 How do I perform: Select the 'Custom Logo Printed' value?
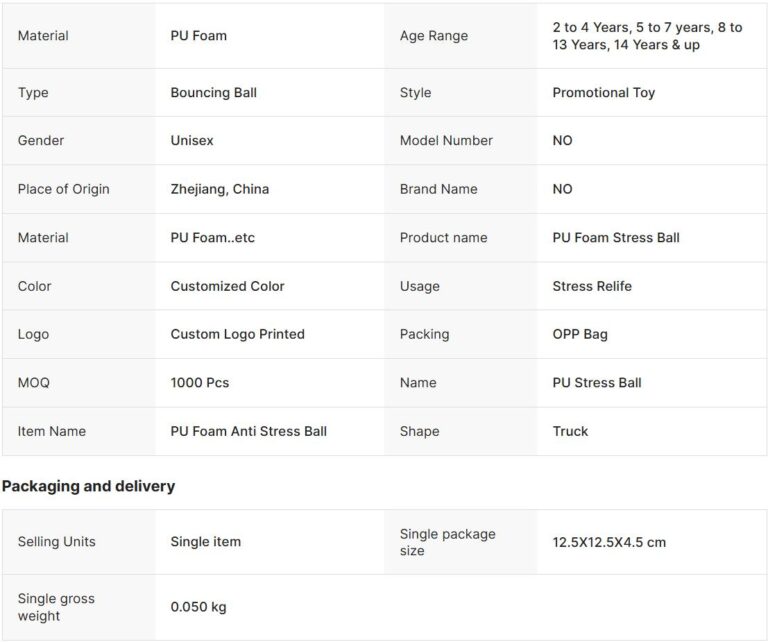point(237,334)
